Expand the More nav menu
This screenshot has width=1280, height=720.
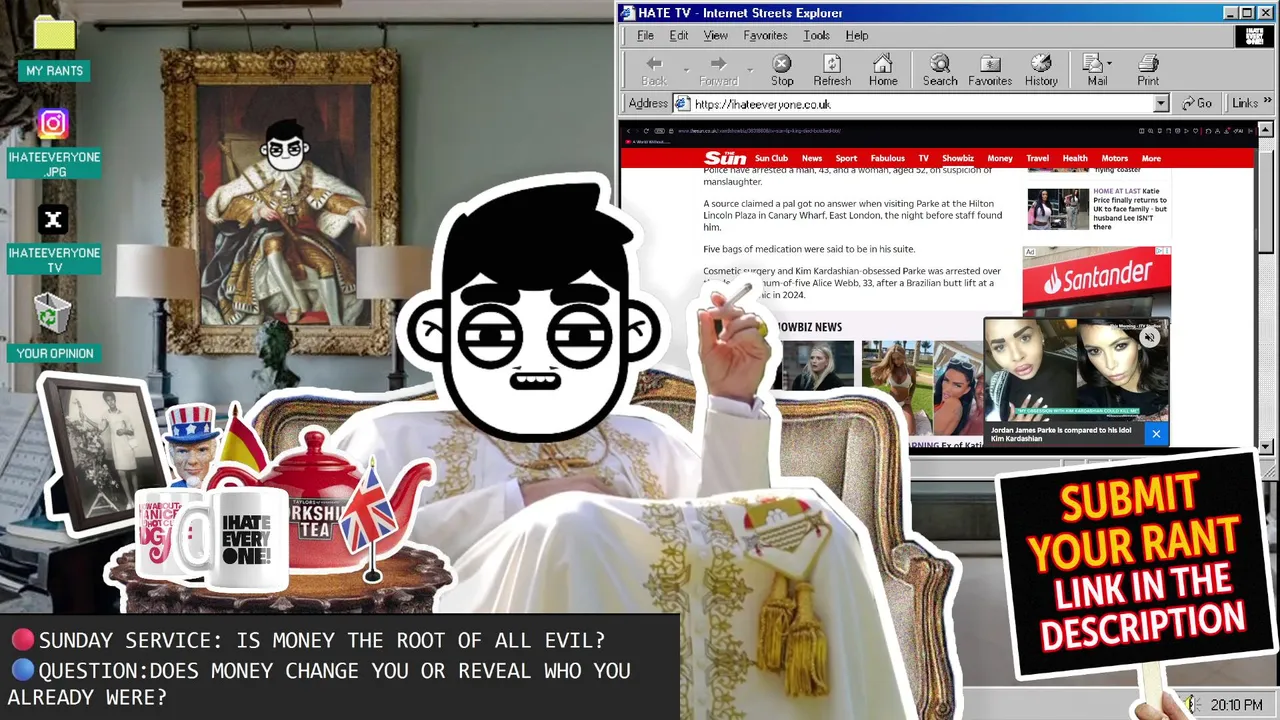(x=1151, y=158)
